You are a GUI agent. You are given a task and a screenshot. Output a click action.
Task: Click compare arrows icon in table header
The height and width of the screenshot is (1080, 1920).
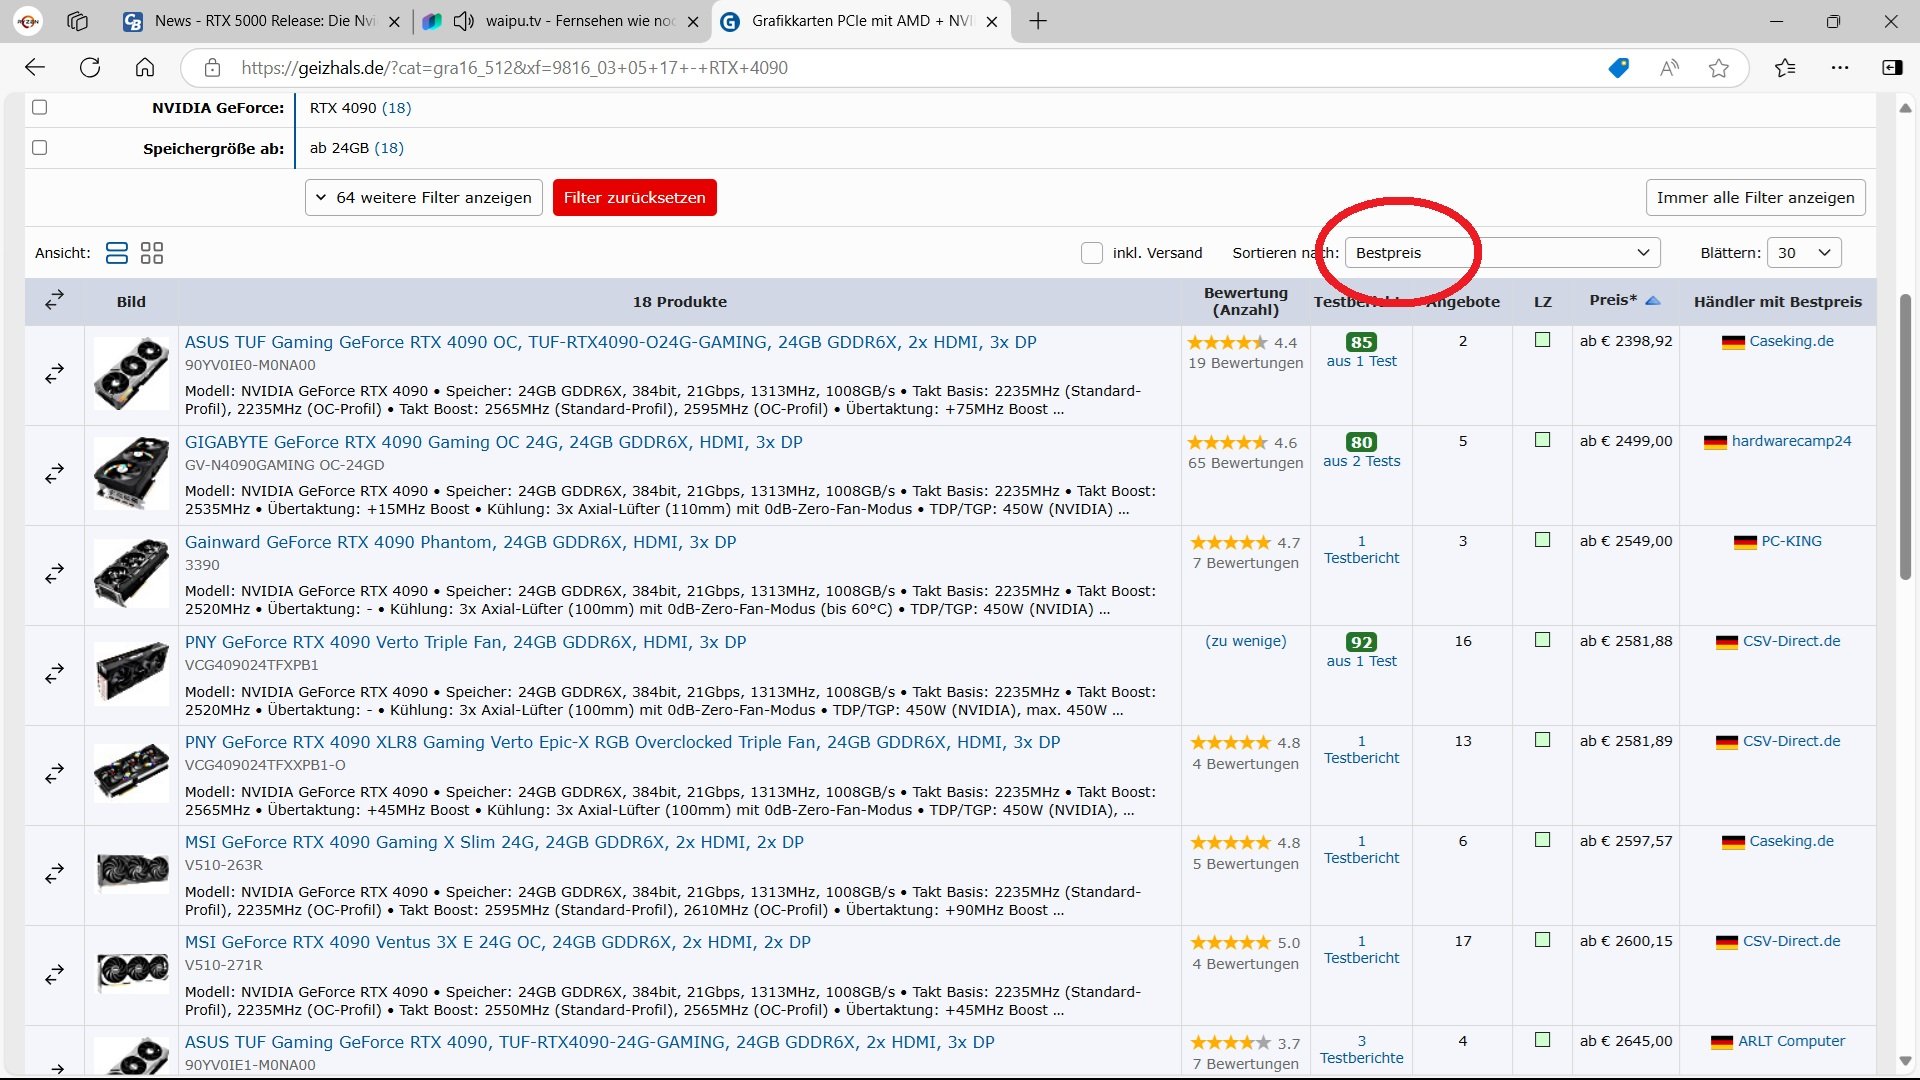55,300
